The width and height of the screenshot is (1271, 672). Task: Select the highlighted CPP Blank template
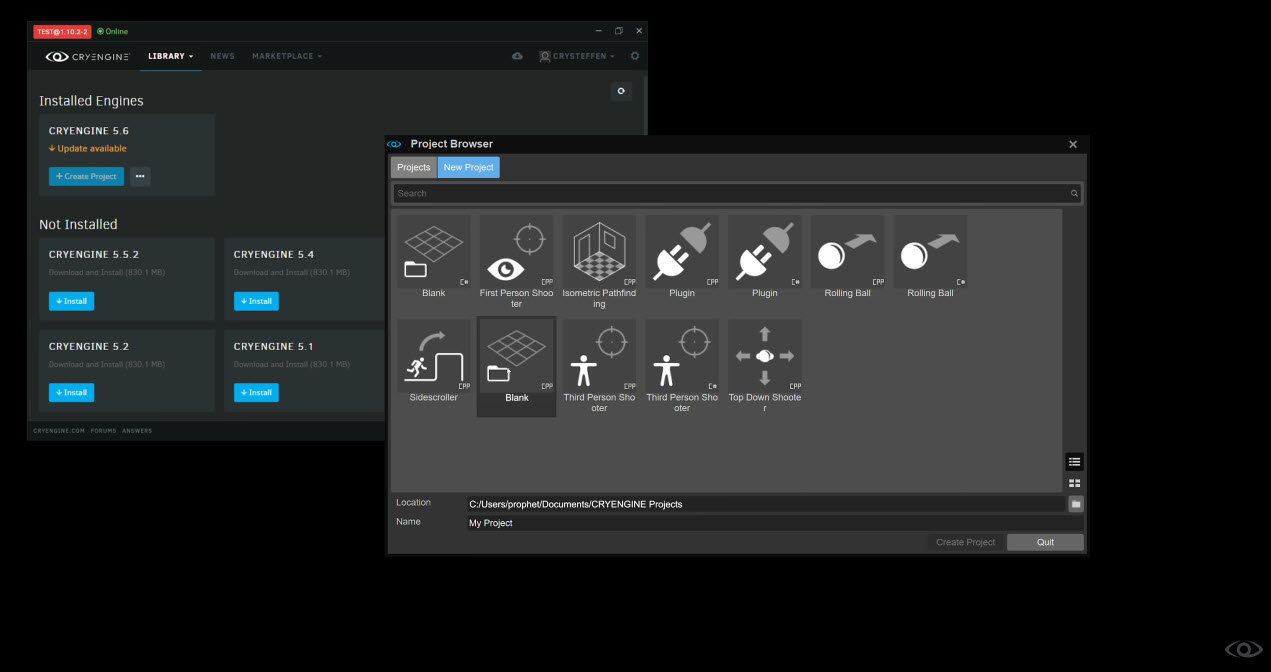click(516, 366)
